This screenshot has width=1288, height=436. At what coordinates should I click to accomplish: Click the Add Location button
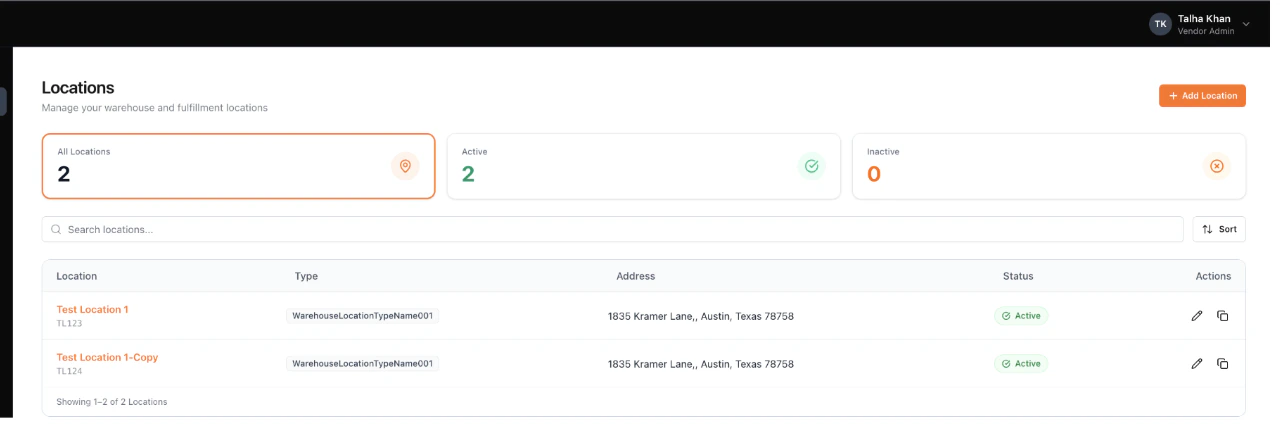(x=1202, y=95)
